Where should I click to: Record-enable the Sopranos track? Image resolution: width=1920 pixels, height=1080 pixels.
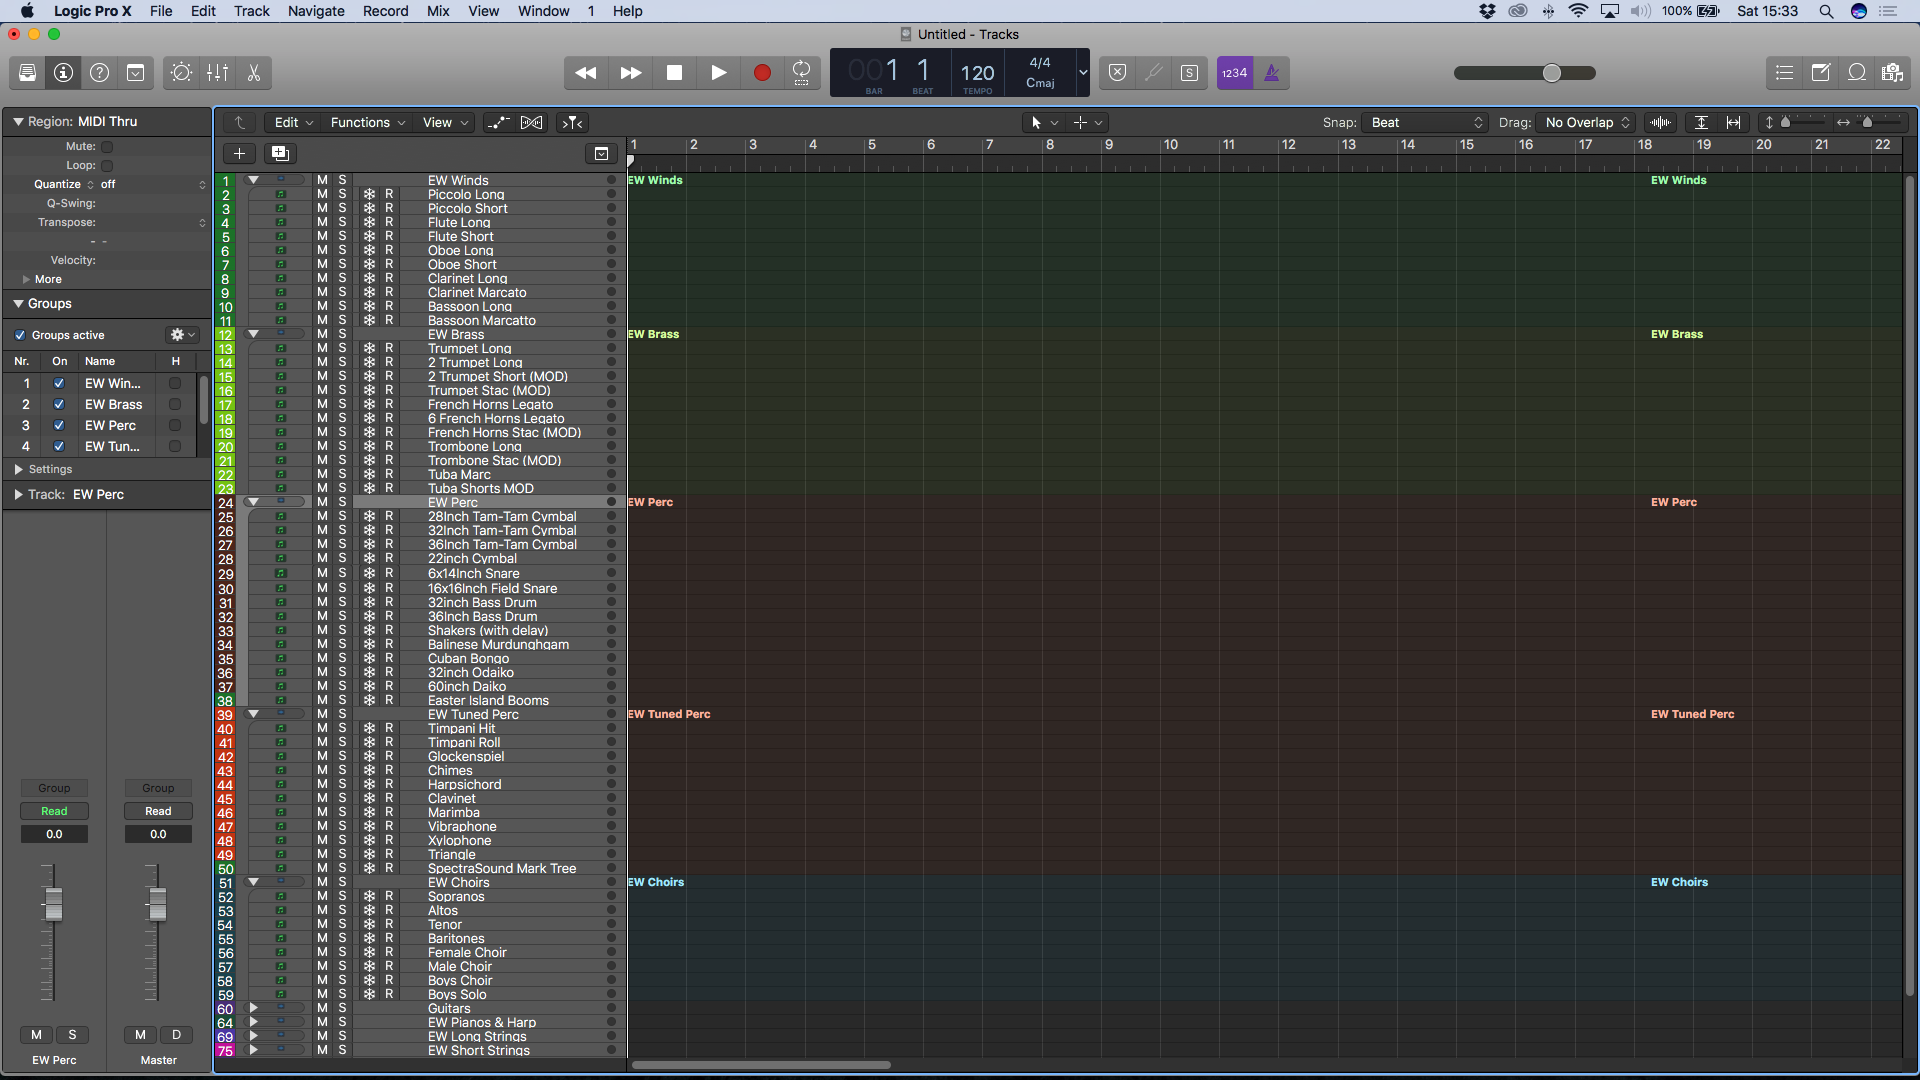click(x=389, y=896)
